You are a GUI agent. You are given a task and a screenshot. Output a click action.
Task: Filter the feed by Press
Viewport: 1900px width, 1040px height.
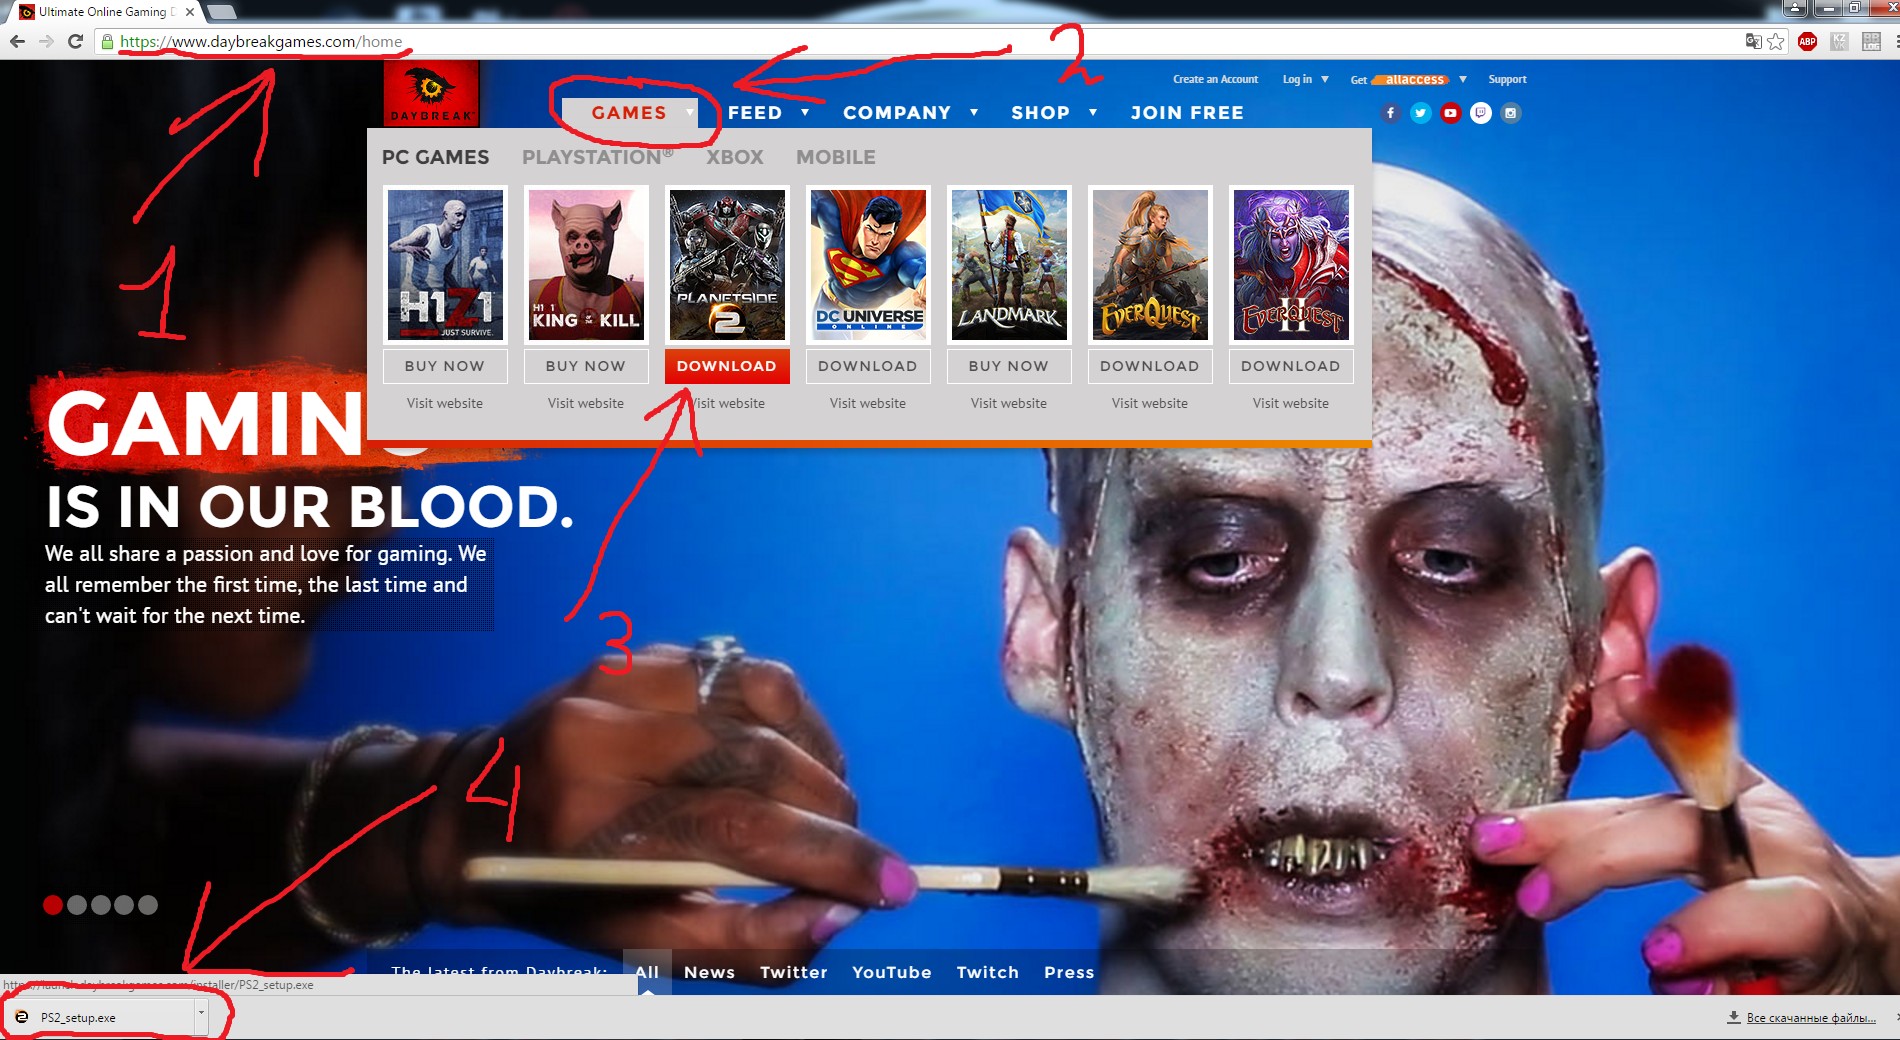point(1069,972)
